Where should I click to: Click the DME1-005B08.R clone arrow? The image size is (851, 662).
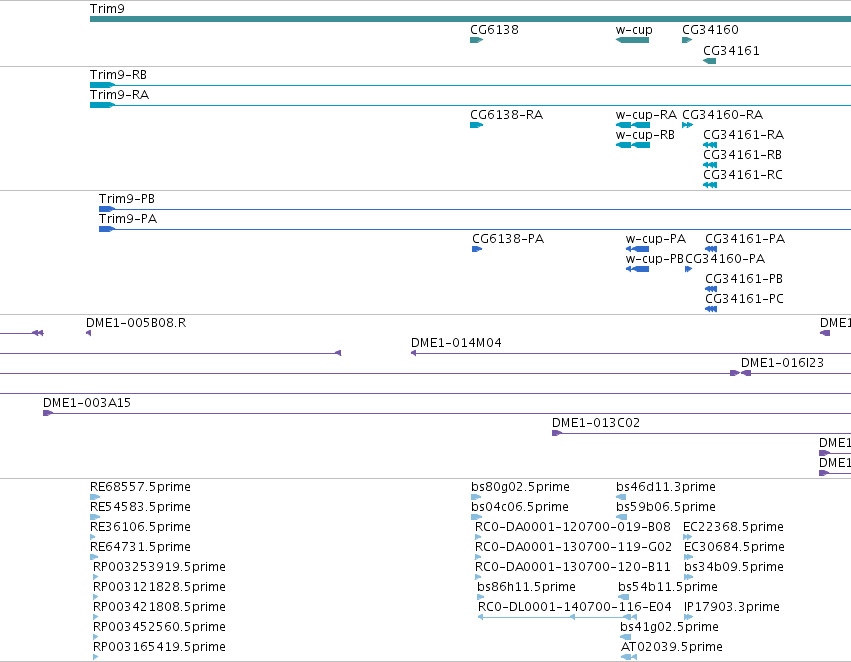pyautogui.click(x=88, y=334)
